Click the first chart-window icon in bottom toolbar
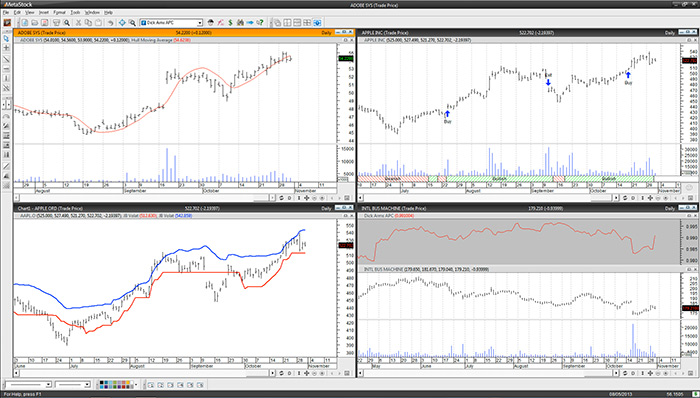The image size is (700, 398). coord(151,385)
